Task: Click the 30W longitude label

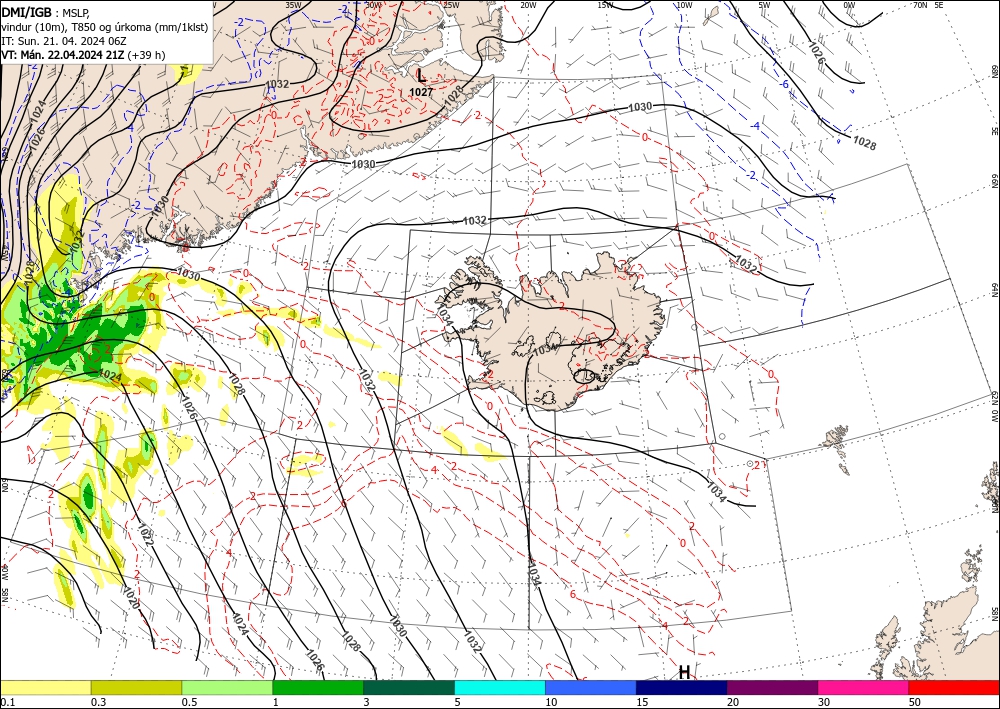Action: pos(373,5)
